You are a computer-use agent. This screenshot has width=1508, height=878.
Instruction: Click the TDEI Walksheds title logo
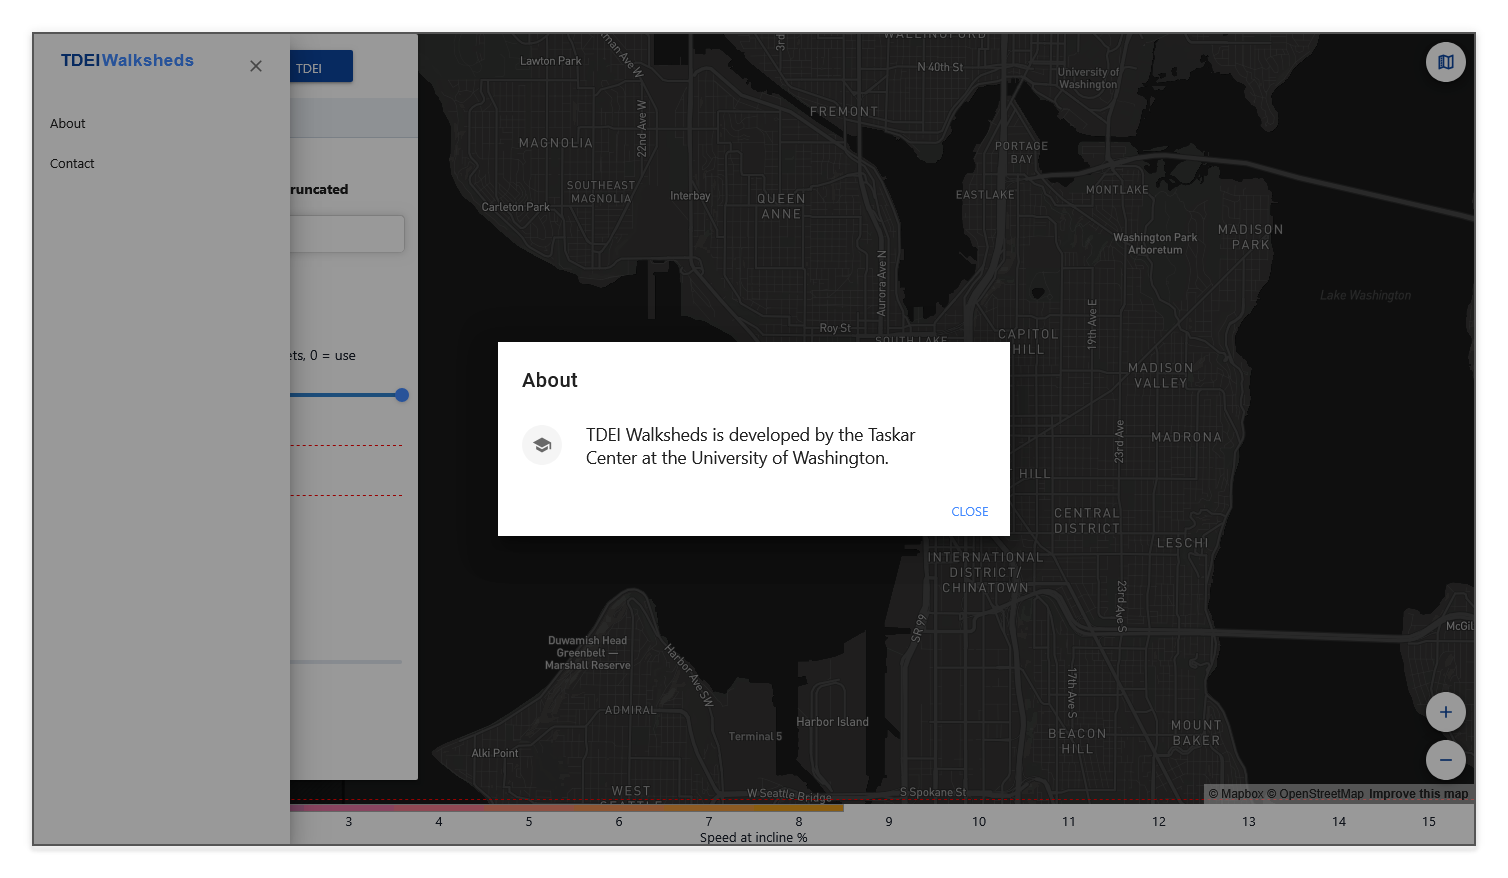pyautogui.click(x=127, y=61)
